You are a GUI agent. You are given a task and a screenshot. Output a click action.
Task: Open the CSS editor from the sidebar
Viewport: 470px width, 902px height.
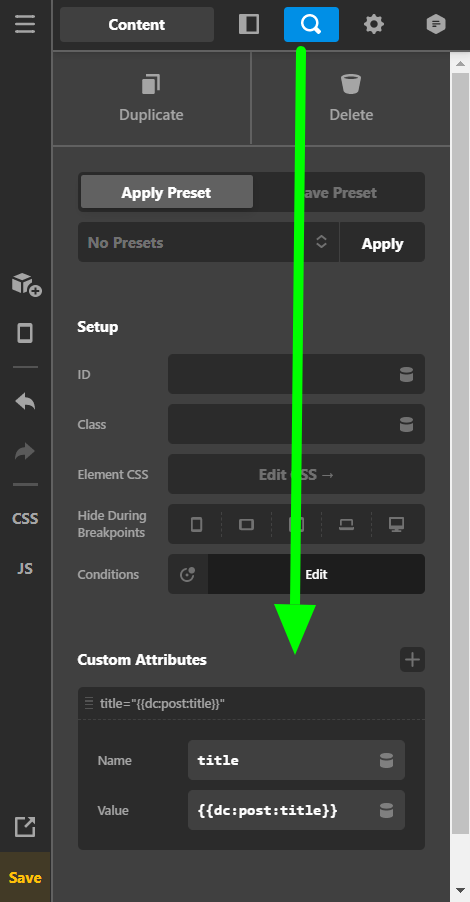[25, 519]
